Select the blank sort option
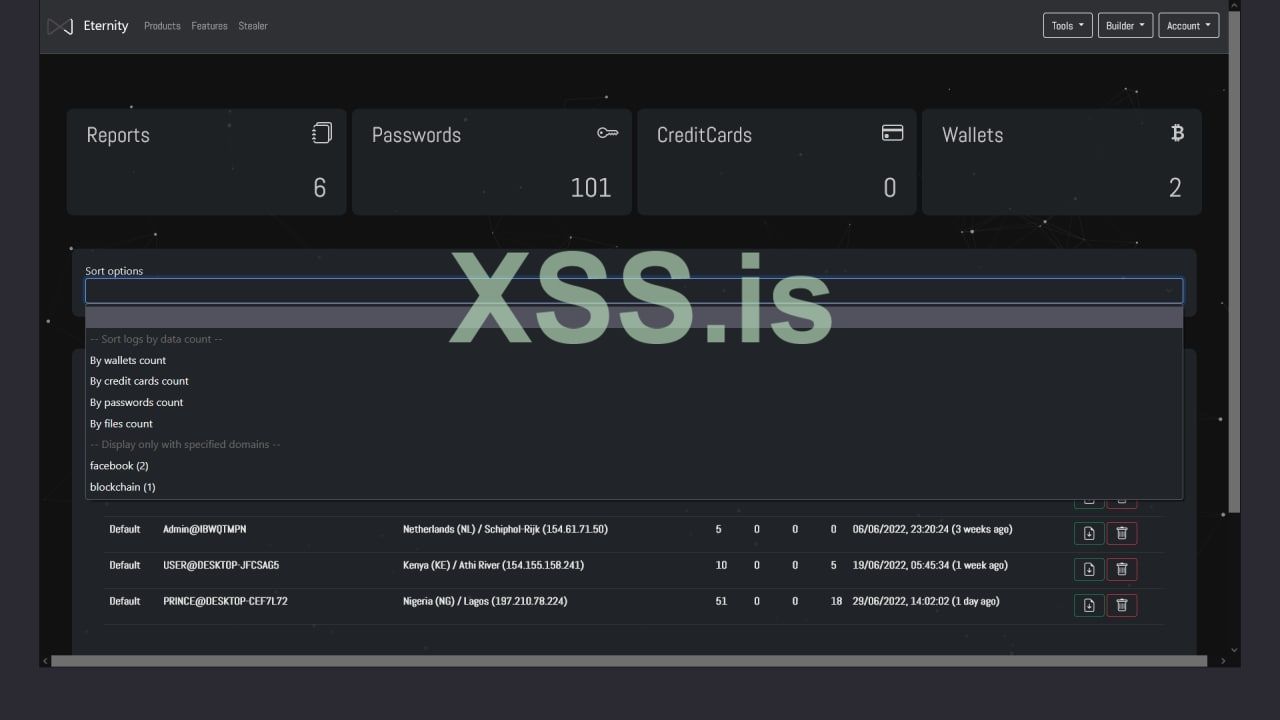 [x=634, y=318]
